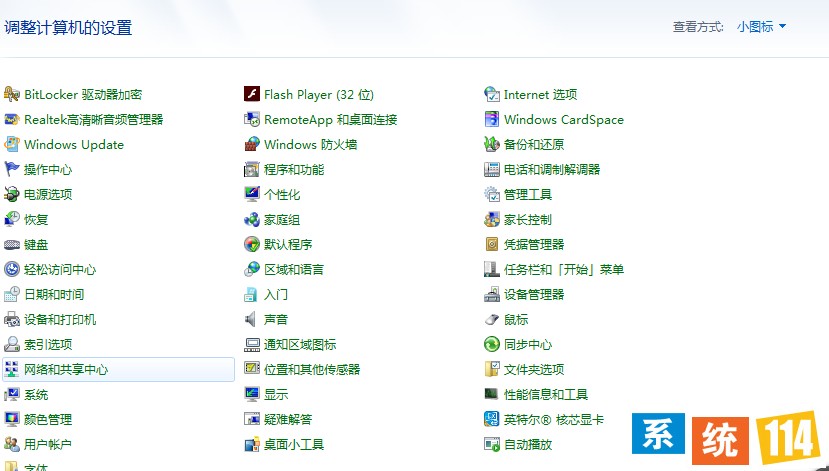
Task: Click the Windows 防火墙 icon
Action: tap(252, 144)
